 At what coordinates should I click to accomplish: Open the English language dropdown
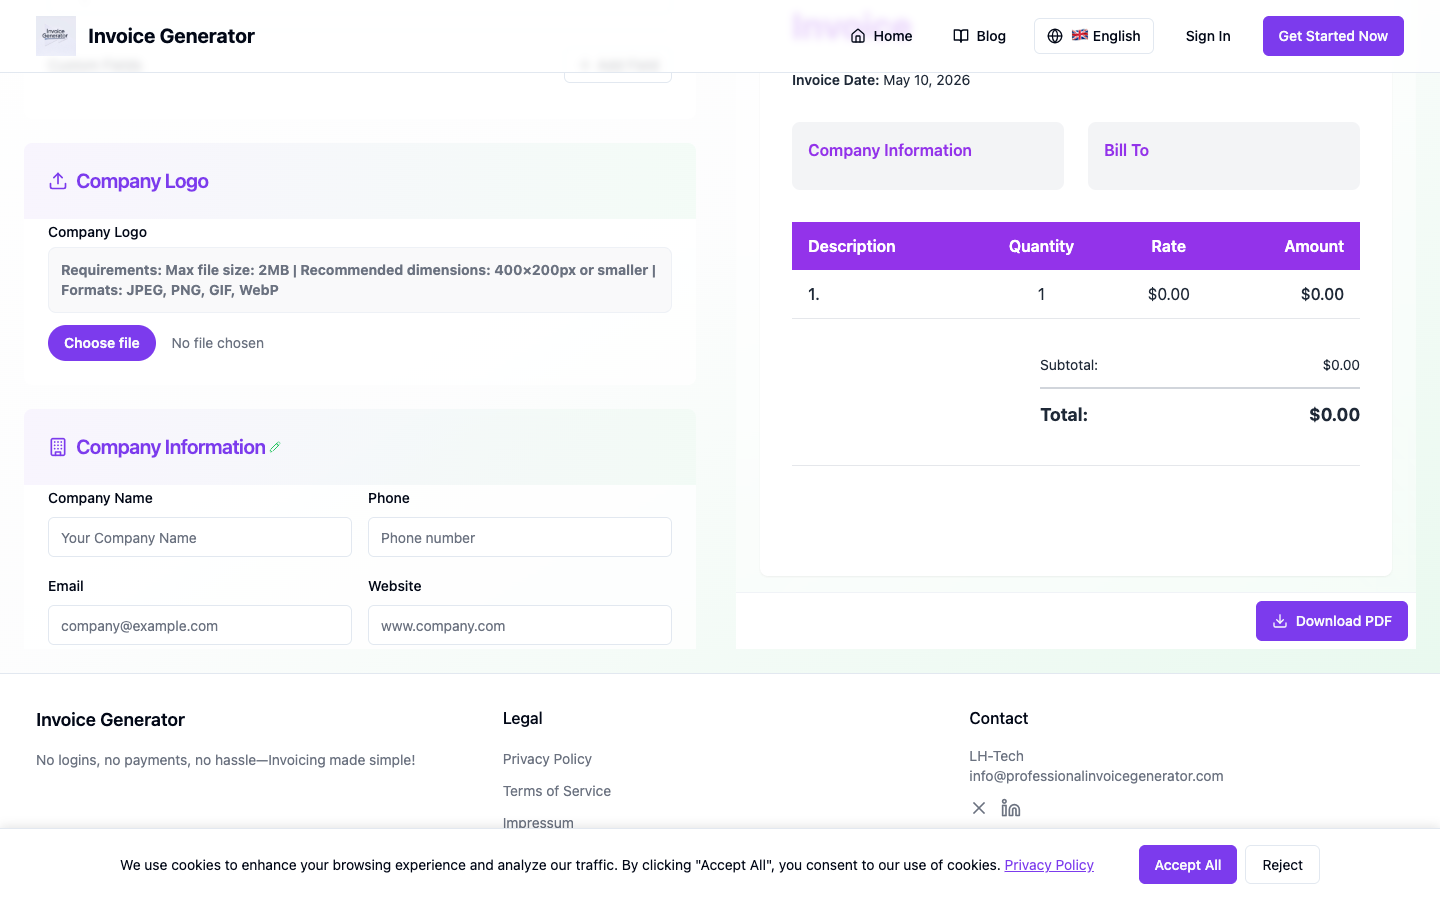1094,36
